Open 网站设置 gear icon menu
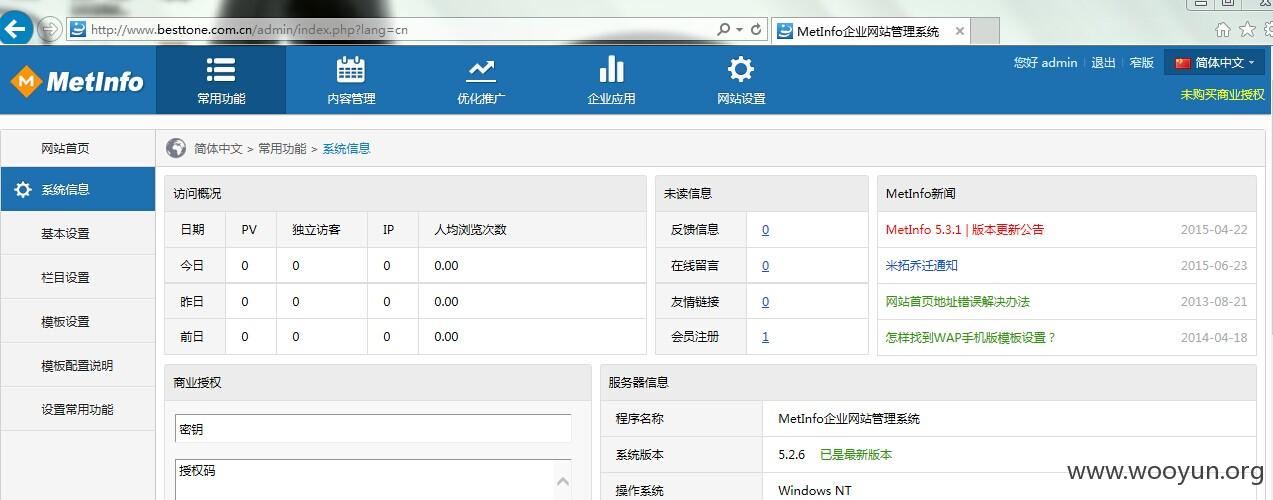Viewport: 1273px width, 500px height. [x=741, y=80]
